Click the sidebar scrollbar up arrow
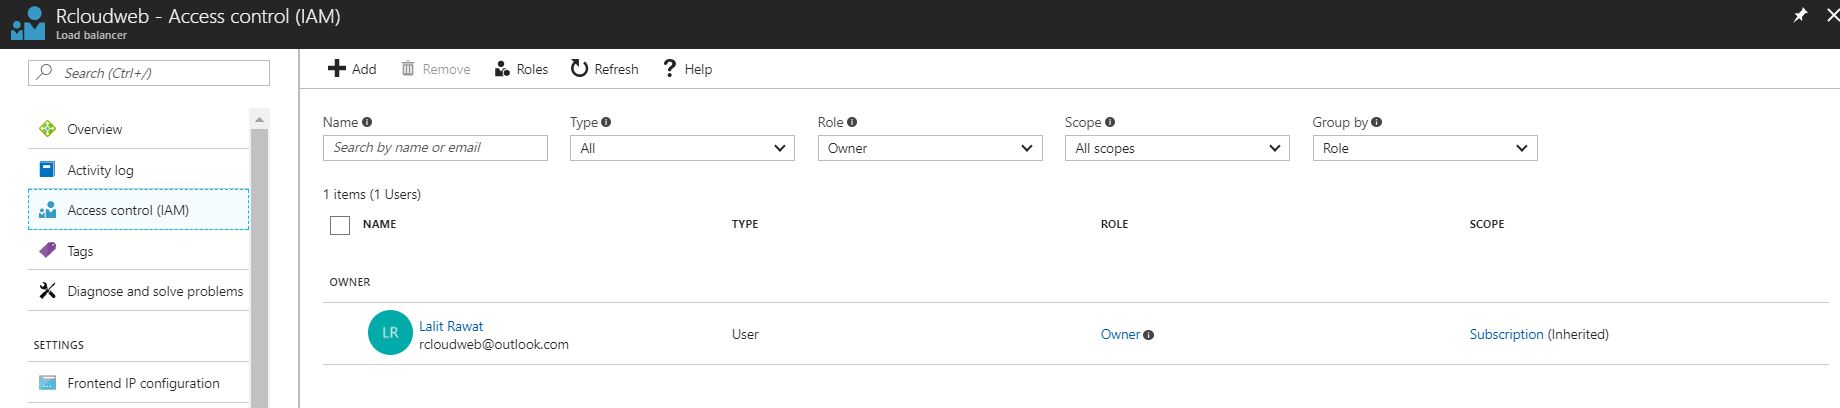This screenshot has width=1840, height=408. point(260,119)
